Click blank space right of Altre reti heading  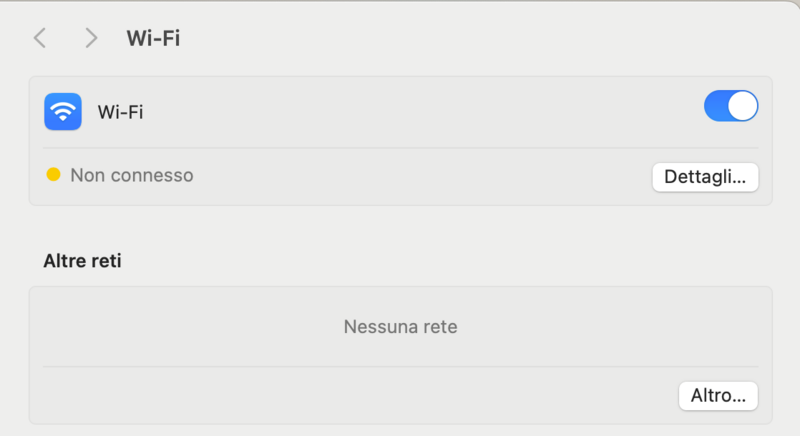coord(450,261)
